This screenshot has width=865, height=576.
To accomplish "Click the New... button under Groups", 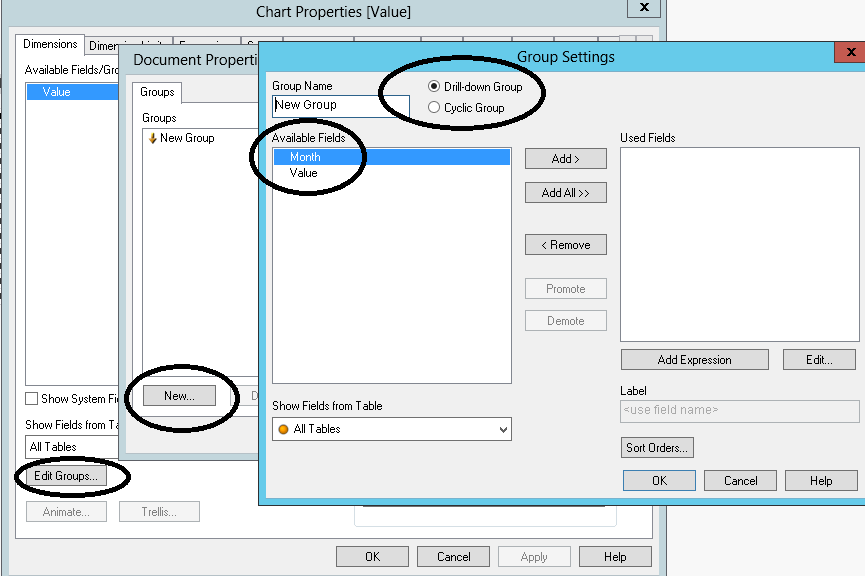I will tap(179, 396).
